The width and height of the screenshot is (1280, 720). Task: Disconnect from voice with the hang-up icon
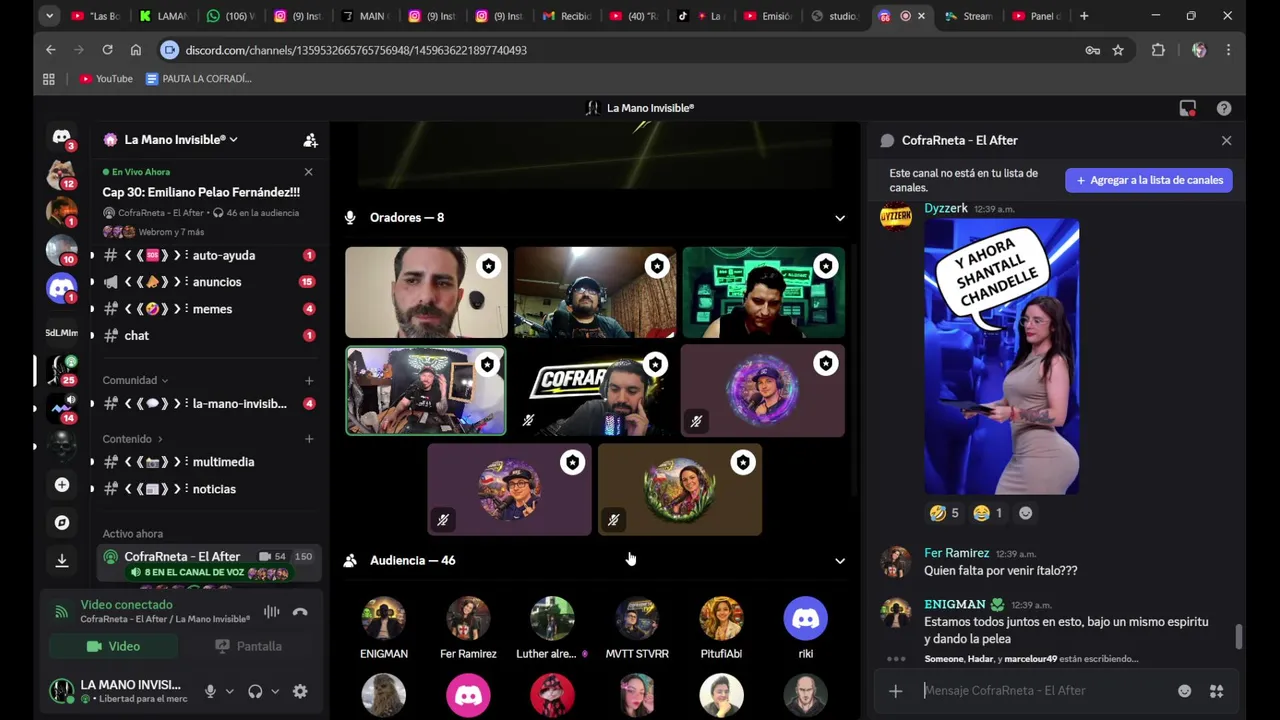(300, 612)
